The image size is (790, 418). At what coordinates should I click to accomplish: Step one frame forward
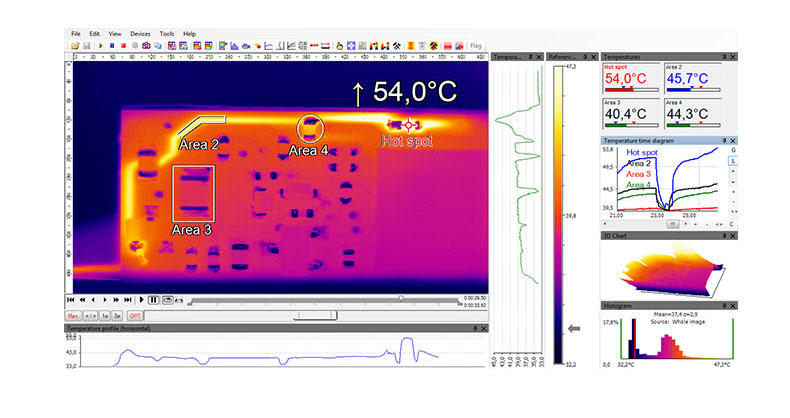[x=105, y=300]
